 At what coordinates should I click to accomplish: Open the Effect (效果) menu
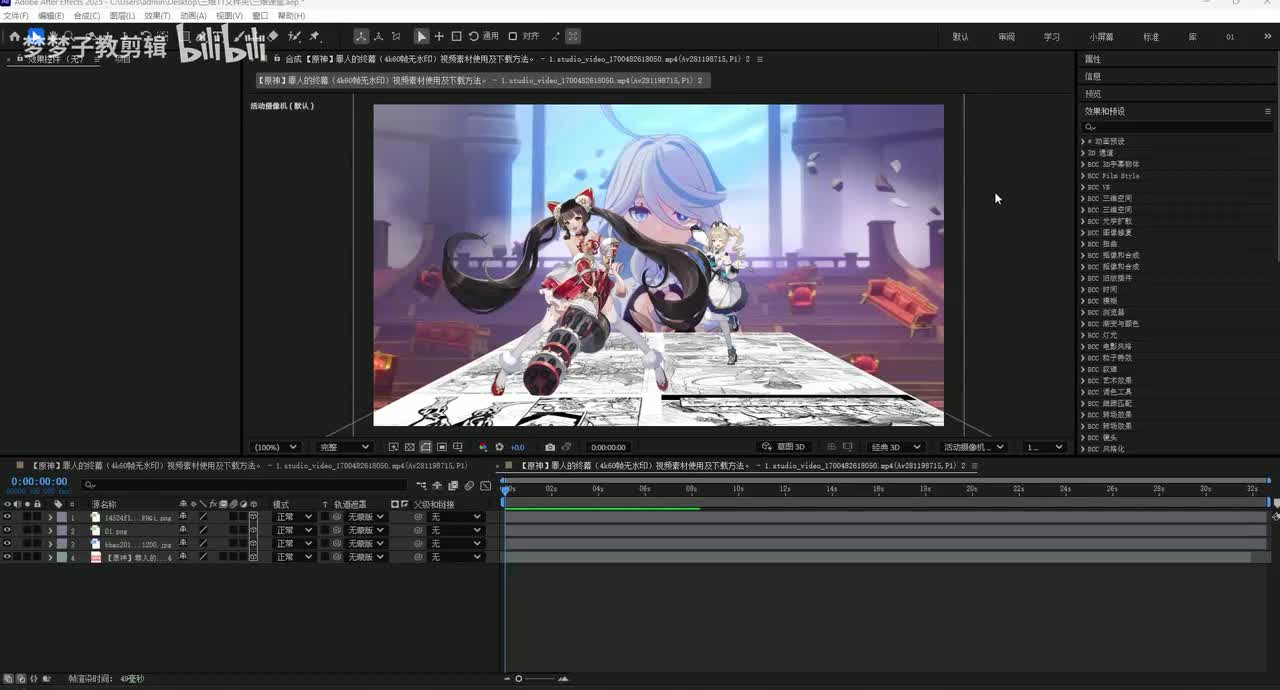[x=157, y=16]
